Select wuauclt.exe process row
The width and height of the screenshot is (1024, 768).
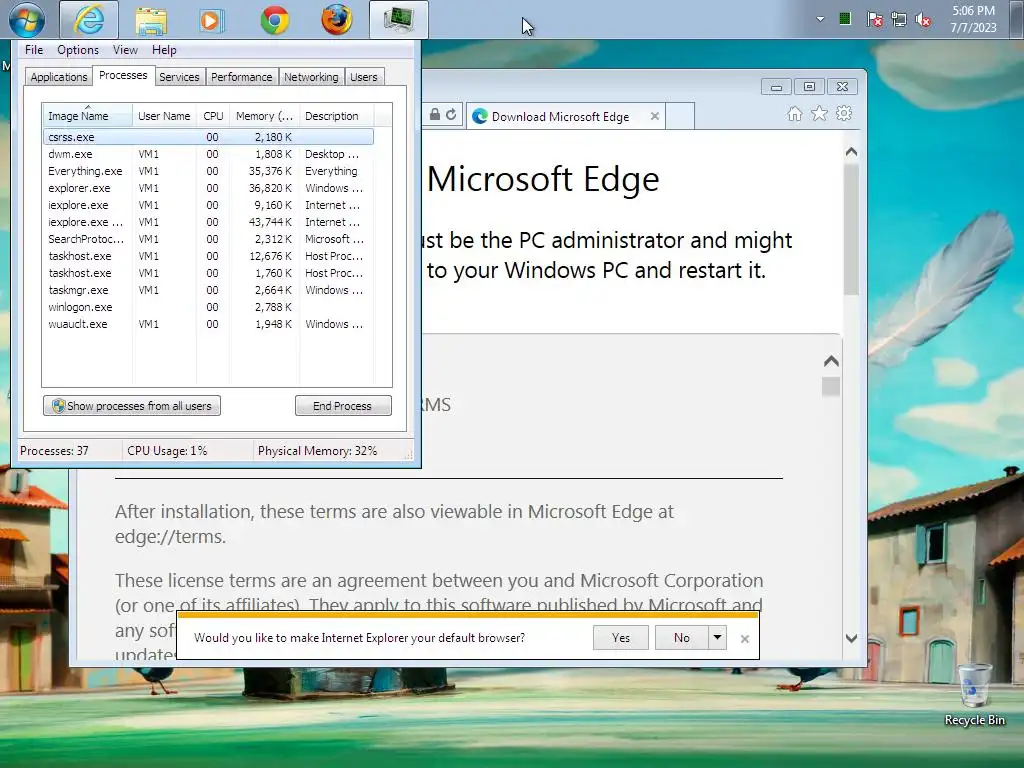(x=208, y=324)
